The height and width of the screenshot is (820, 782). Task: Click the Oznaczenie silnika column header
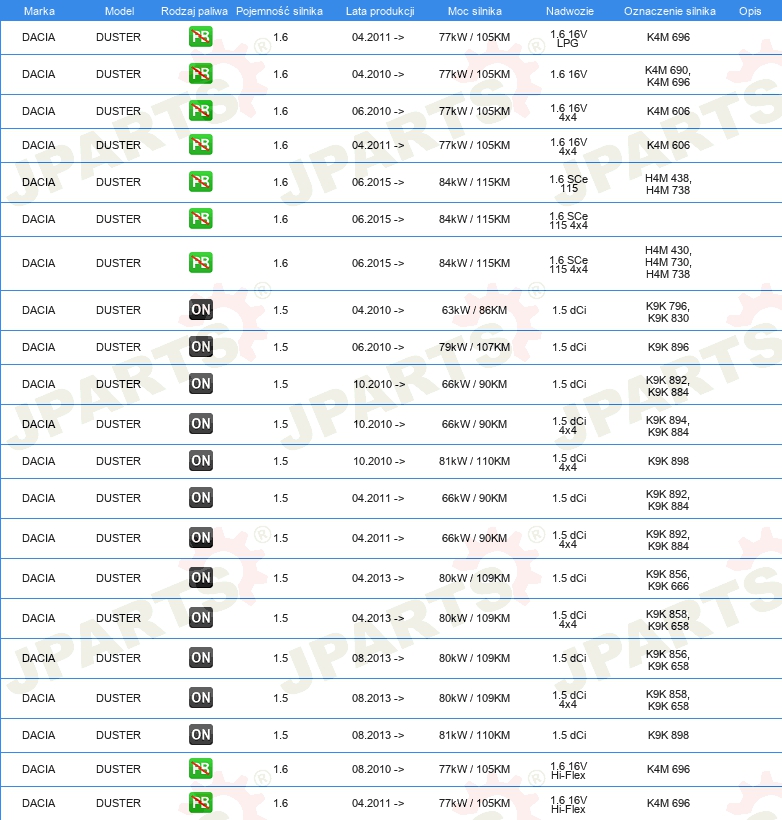670,11
